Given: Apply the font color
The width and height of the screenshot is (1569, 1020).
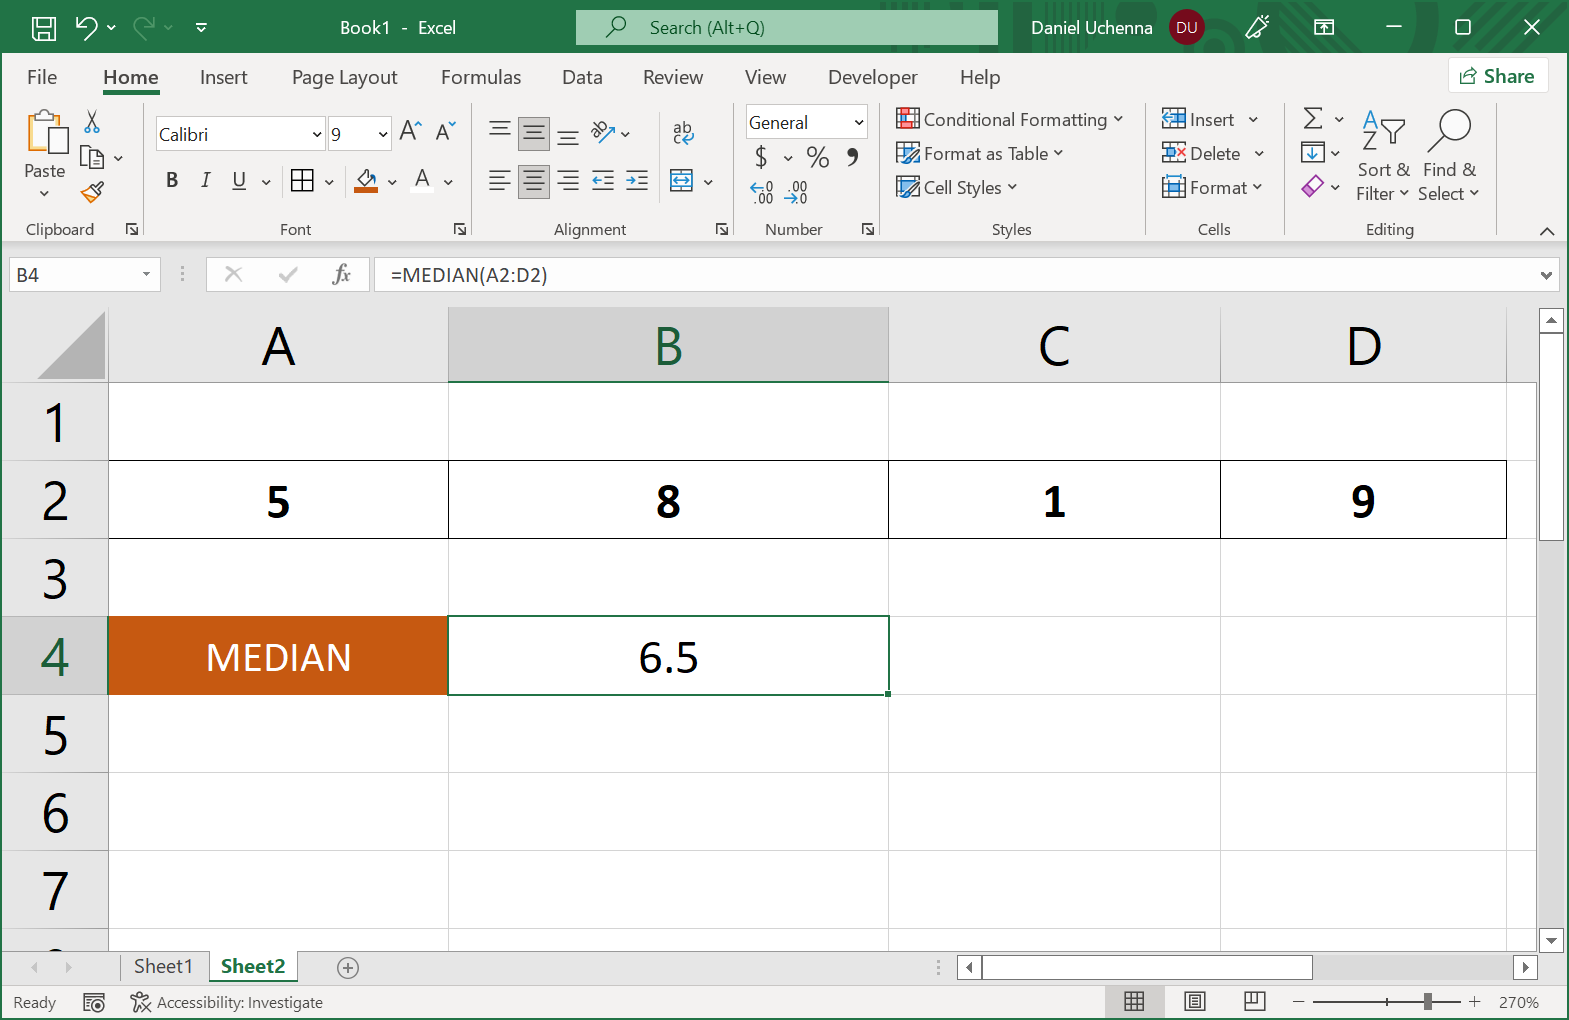Looking at the screenshot, I should [422, 180].
